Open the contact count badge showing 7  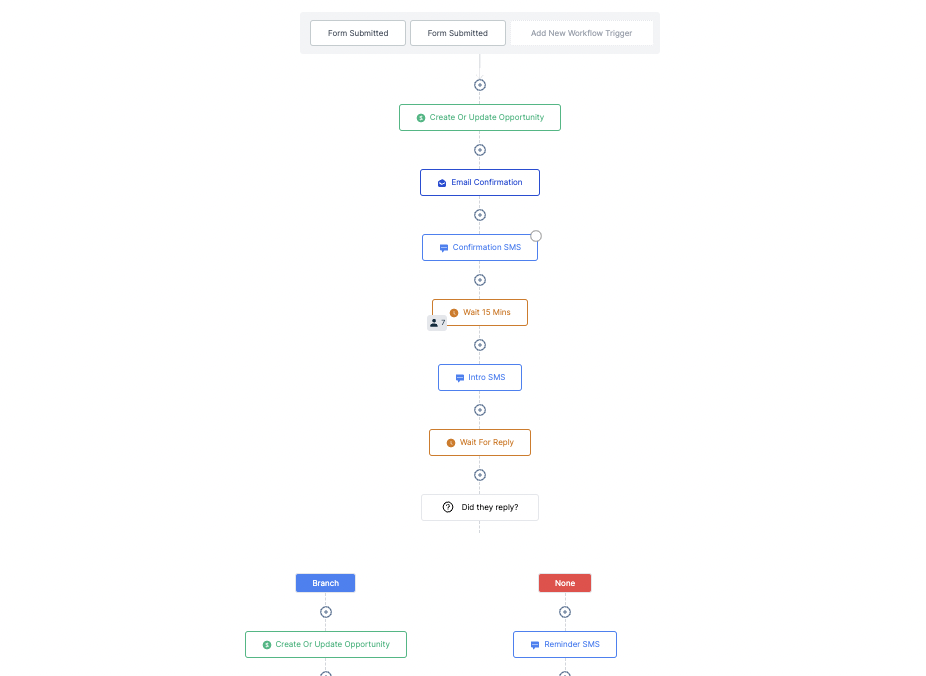(437, 323)
